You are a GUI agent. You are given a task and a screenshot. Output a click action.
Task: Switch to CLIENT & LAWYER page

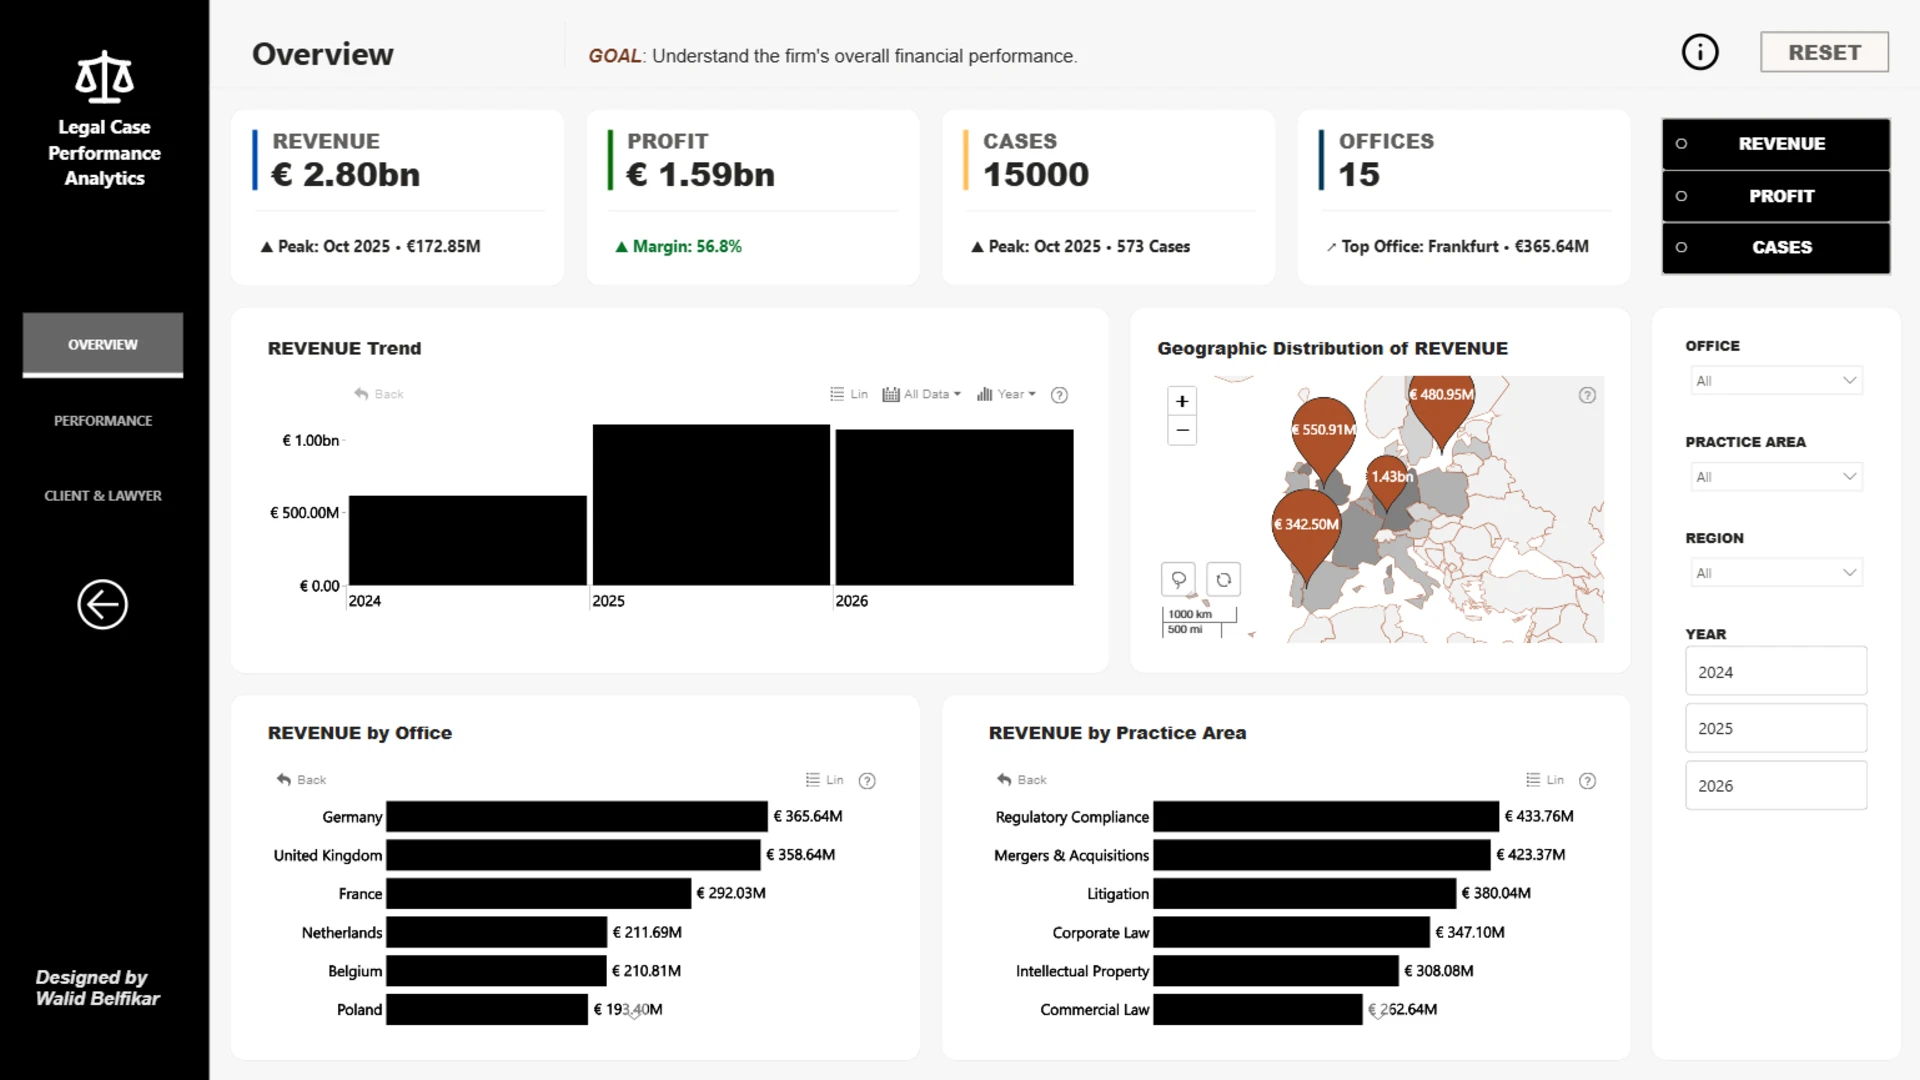coord(103,496)
